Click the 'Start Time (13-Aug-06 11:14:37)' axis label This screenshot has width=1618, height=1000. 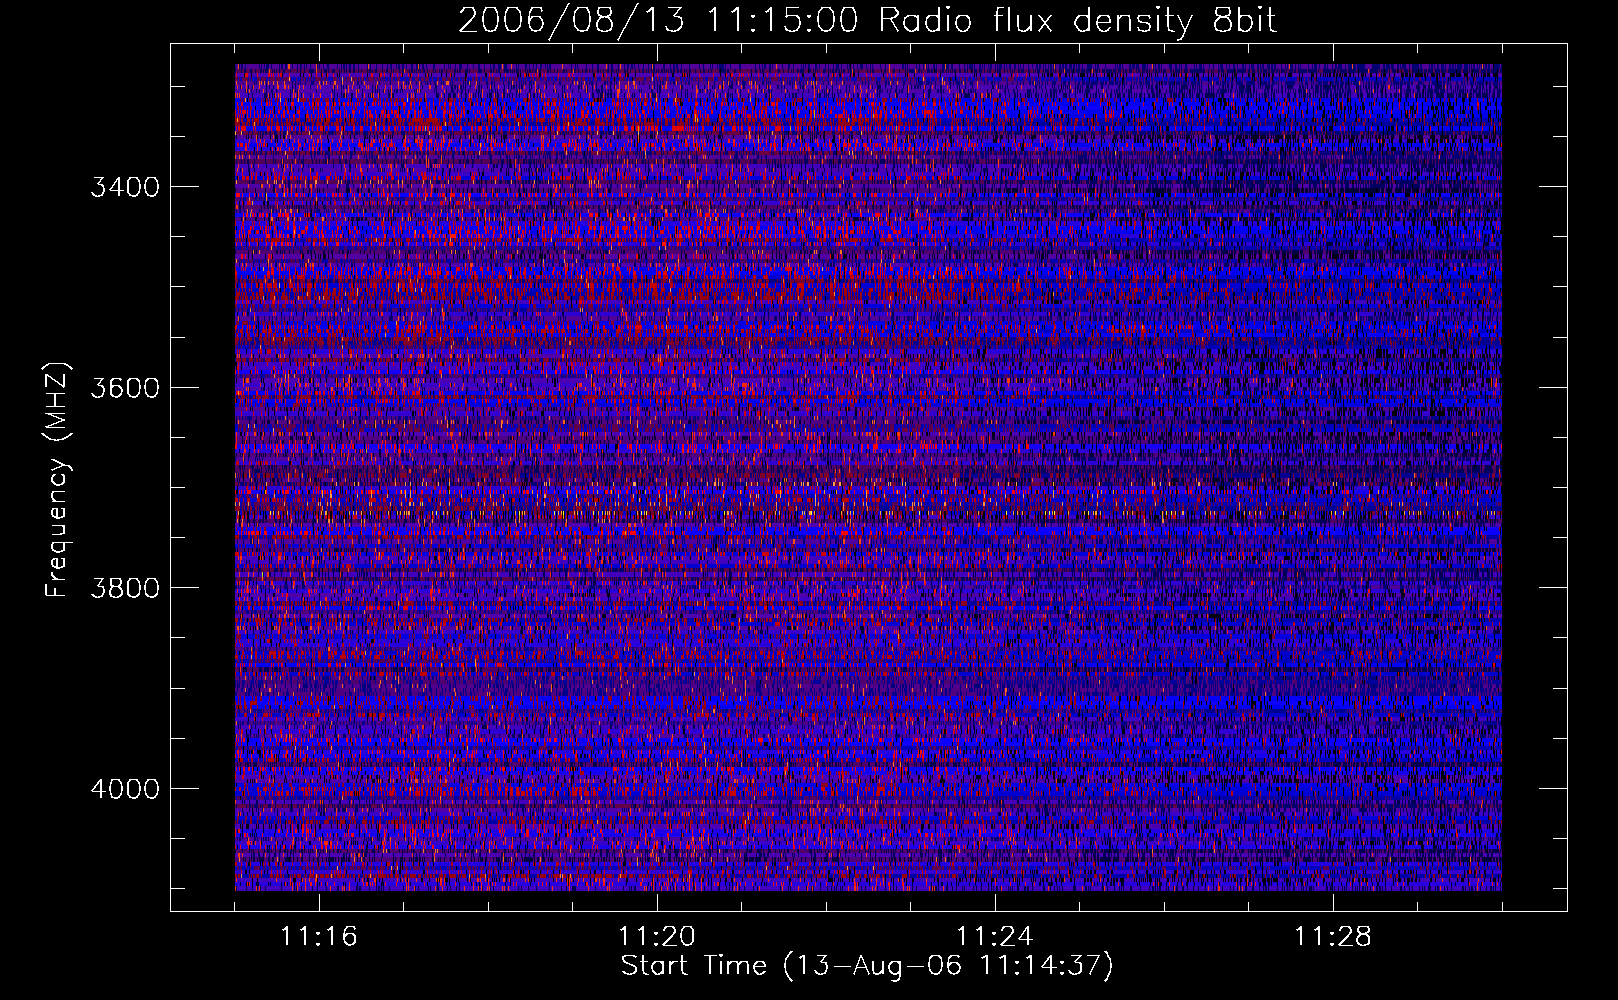(867, 966)
